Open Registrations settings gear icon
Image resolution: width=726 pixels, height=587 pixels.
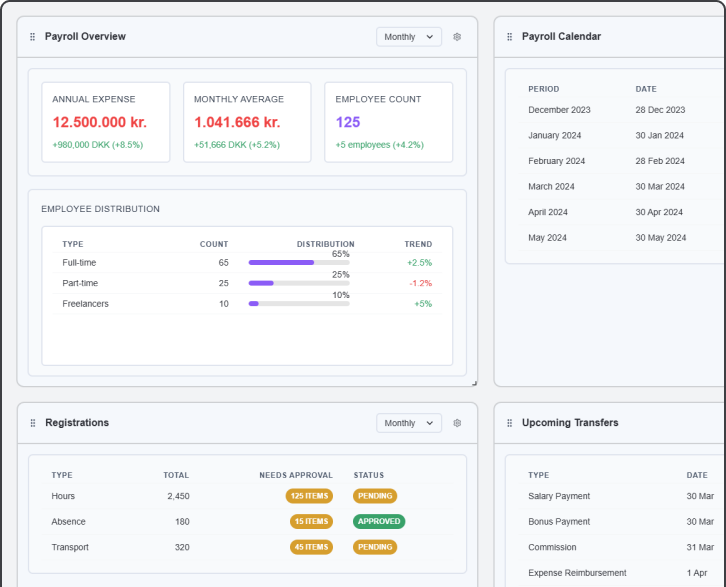coord(457,423)
